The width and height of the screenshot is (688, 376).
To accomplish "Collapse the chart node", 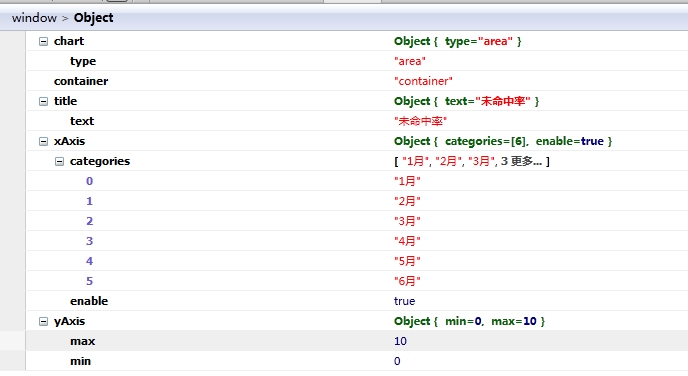I will pos(43,41).
